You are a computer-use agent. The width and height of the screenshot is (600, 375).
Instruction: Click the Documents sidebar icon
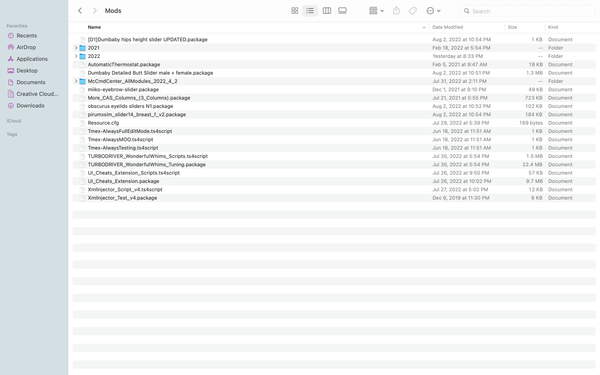coord(11,82)
